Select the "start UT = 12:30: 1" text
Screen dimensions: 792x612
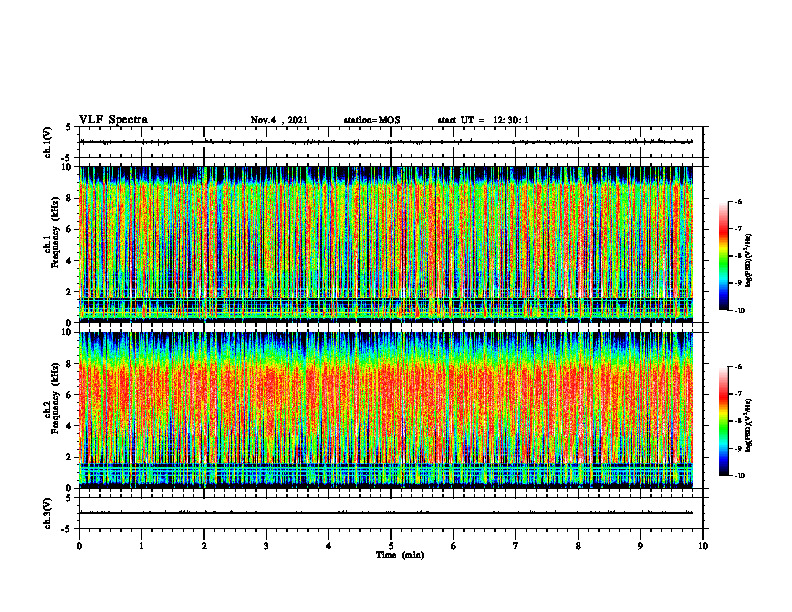(x=483, y=120)
